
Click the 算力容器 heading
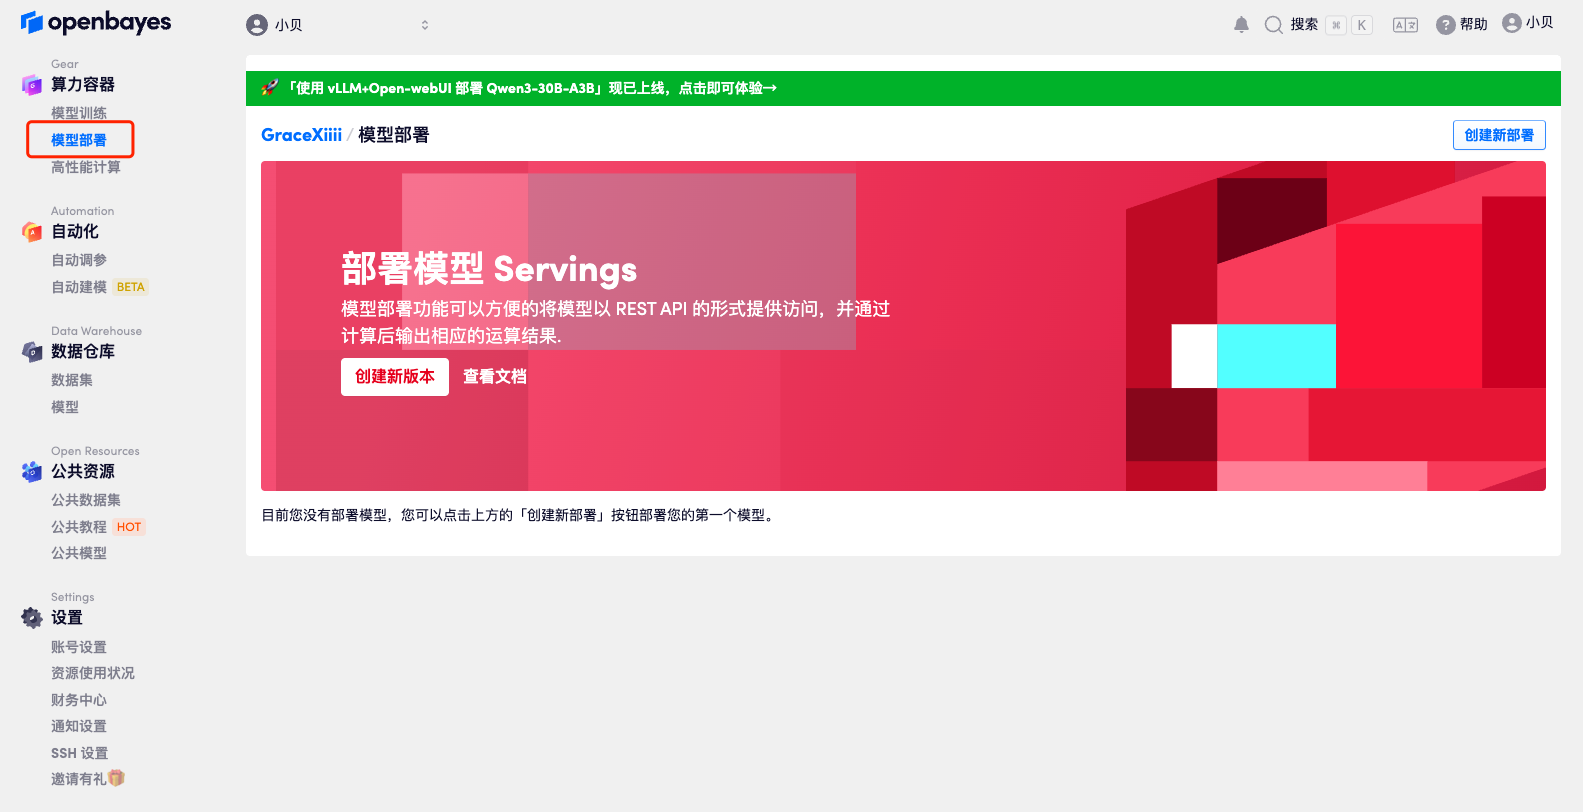[83, 85]
